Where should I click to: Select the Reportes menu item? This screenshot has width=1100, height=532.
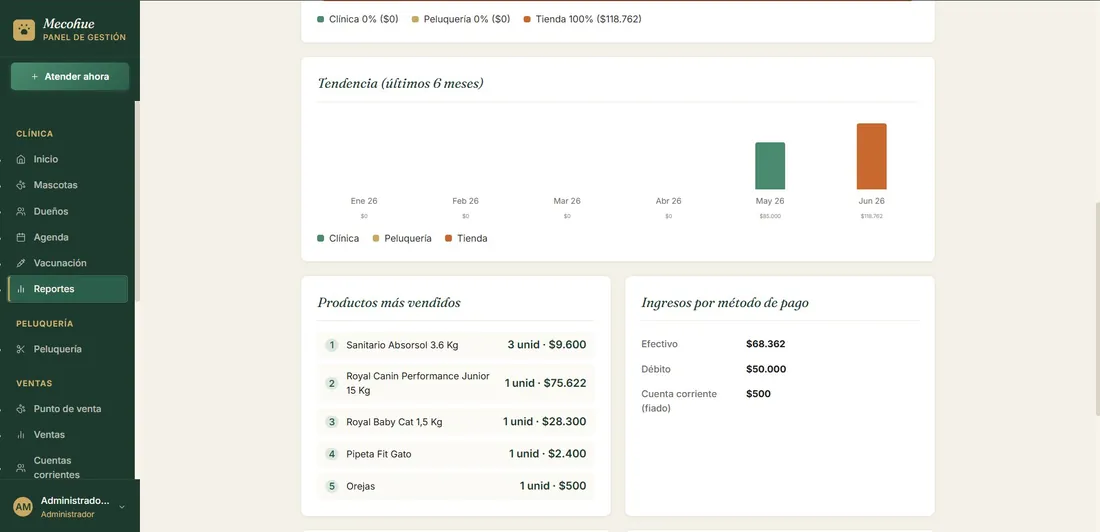pos(68,289)
